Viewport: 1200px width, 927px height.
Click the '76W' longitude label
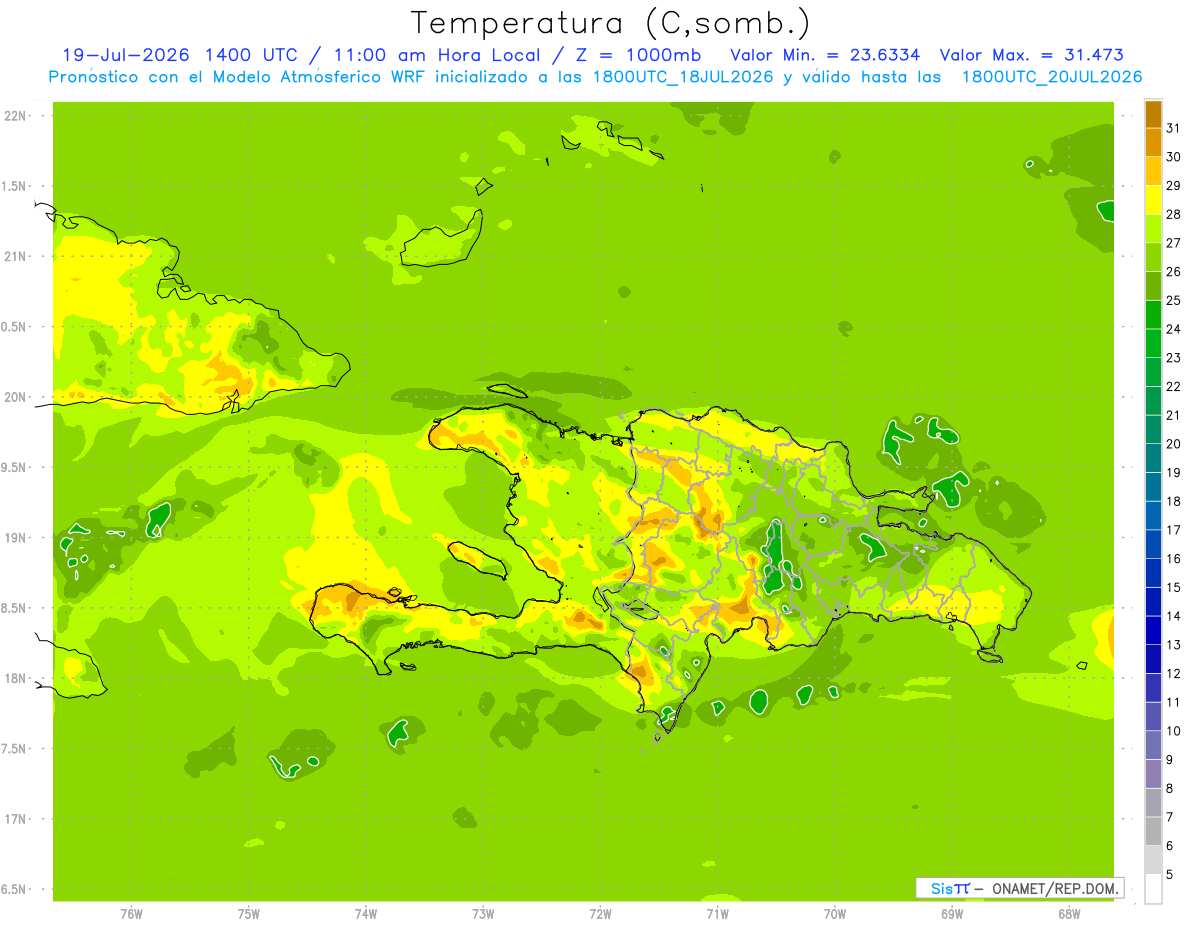coord(131,913)
